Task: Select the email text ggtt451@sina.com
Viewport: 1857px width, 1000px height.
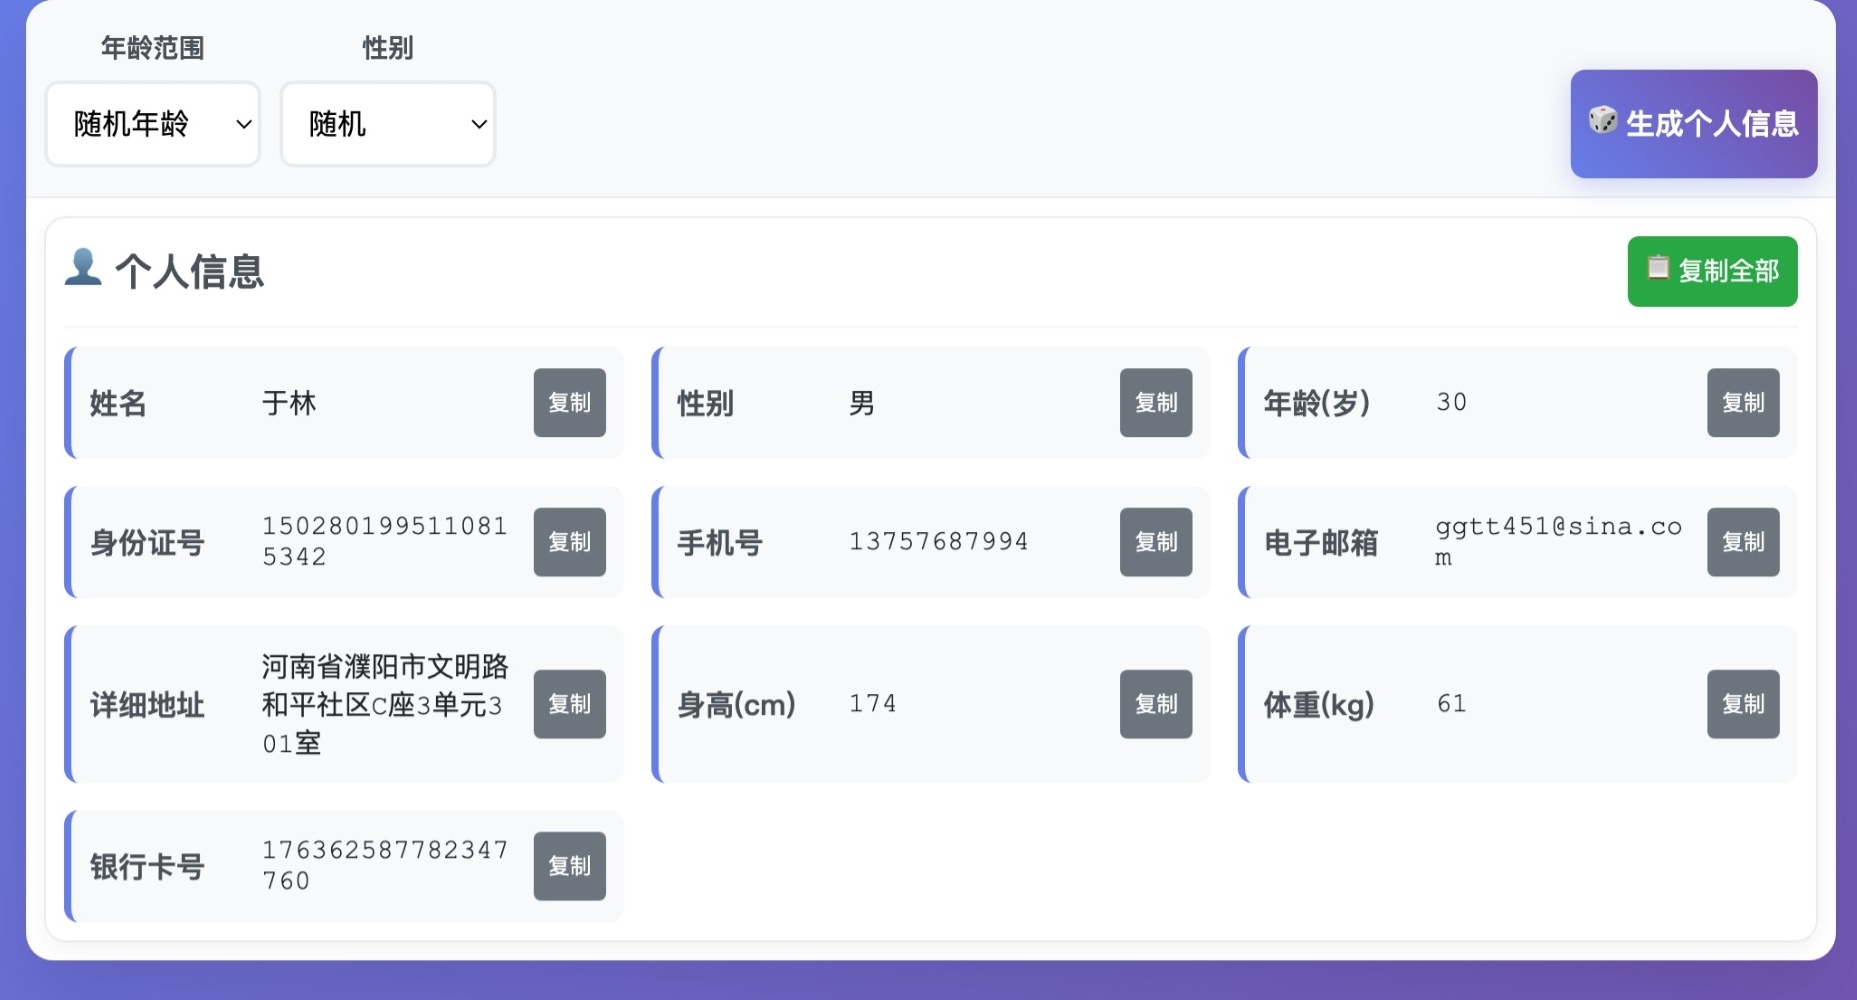Action: [x=1557, y=528]
